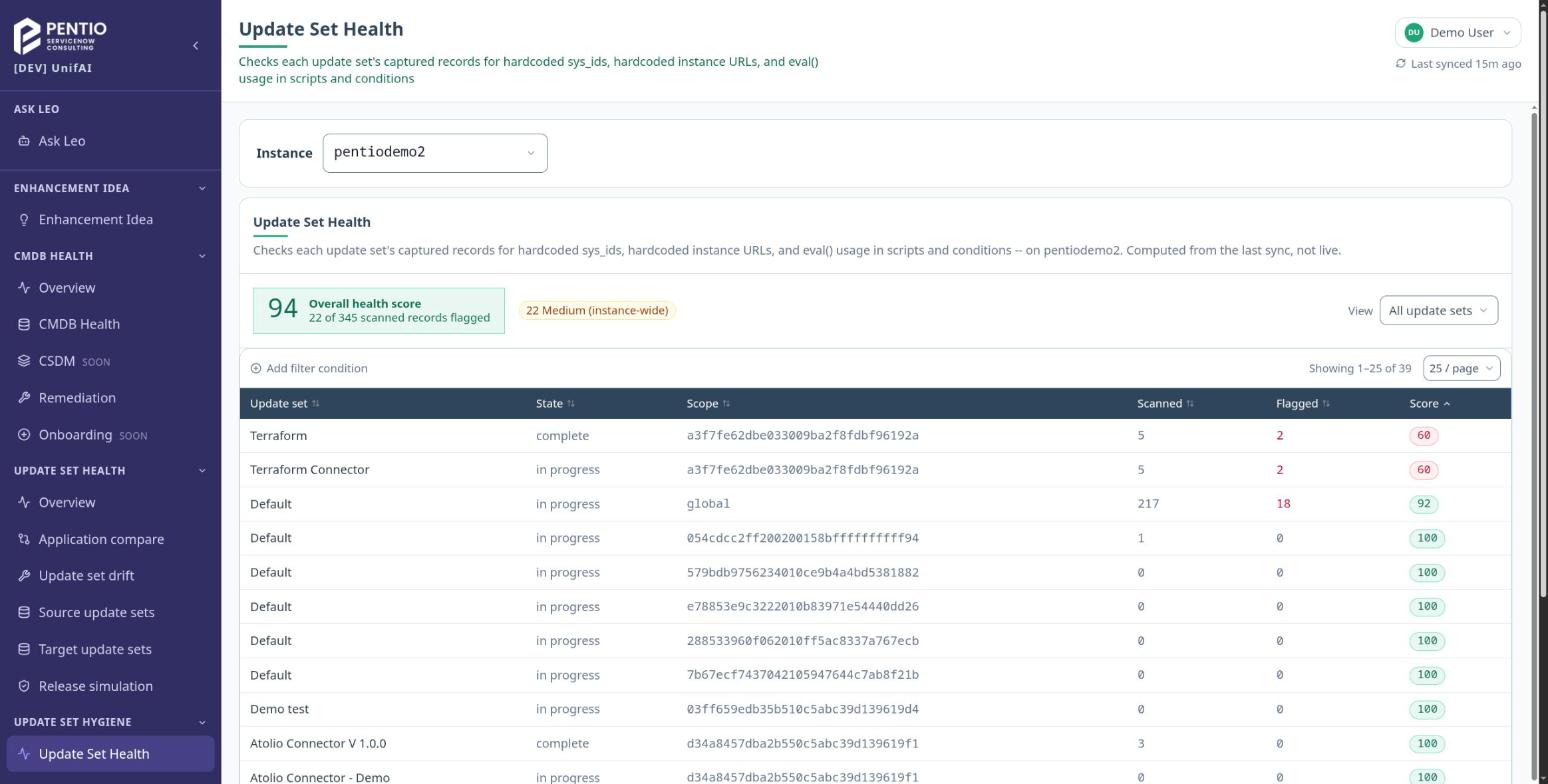Click the Application compare icon
1548x784 pixels.
pyautogui.click(x=24, y=539)
